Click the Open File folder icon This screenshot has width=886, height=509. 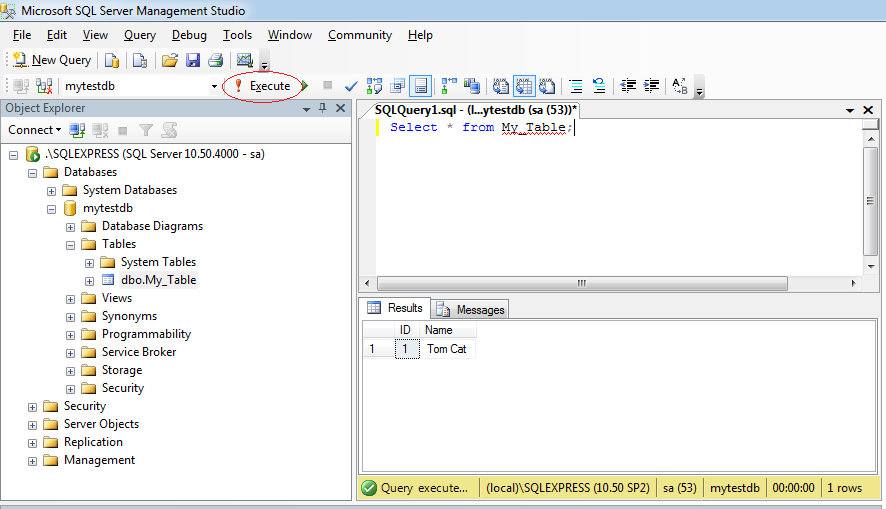(x=170, y=60)
